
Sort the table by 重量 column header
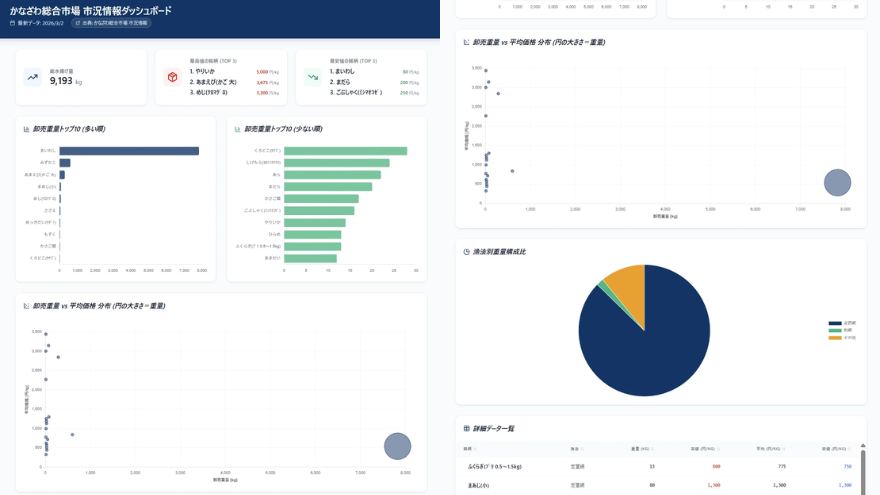click(642, 449)
